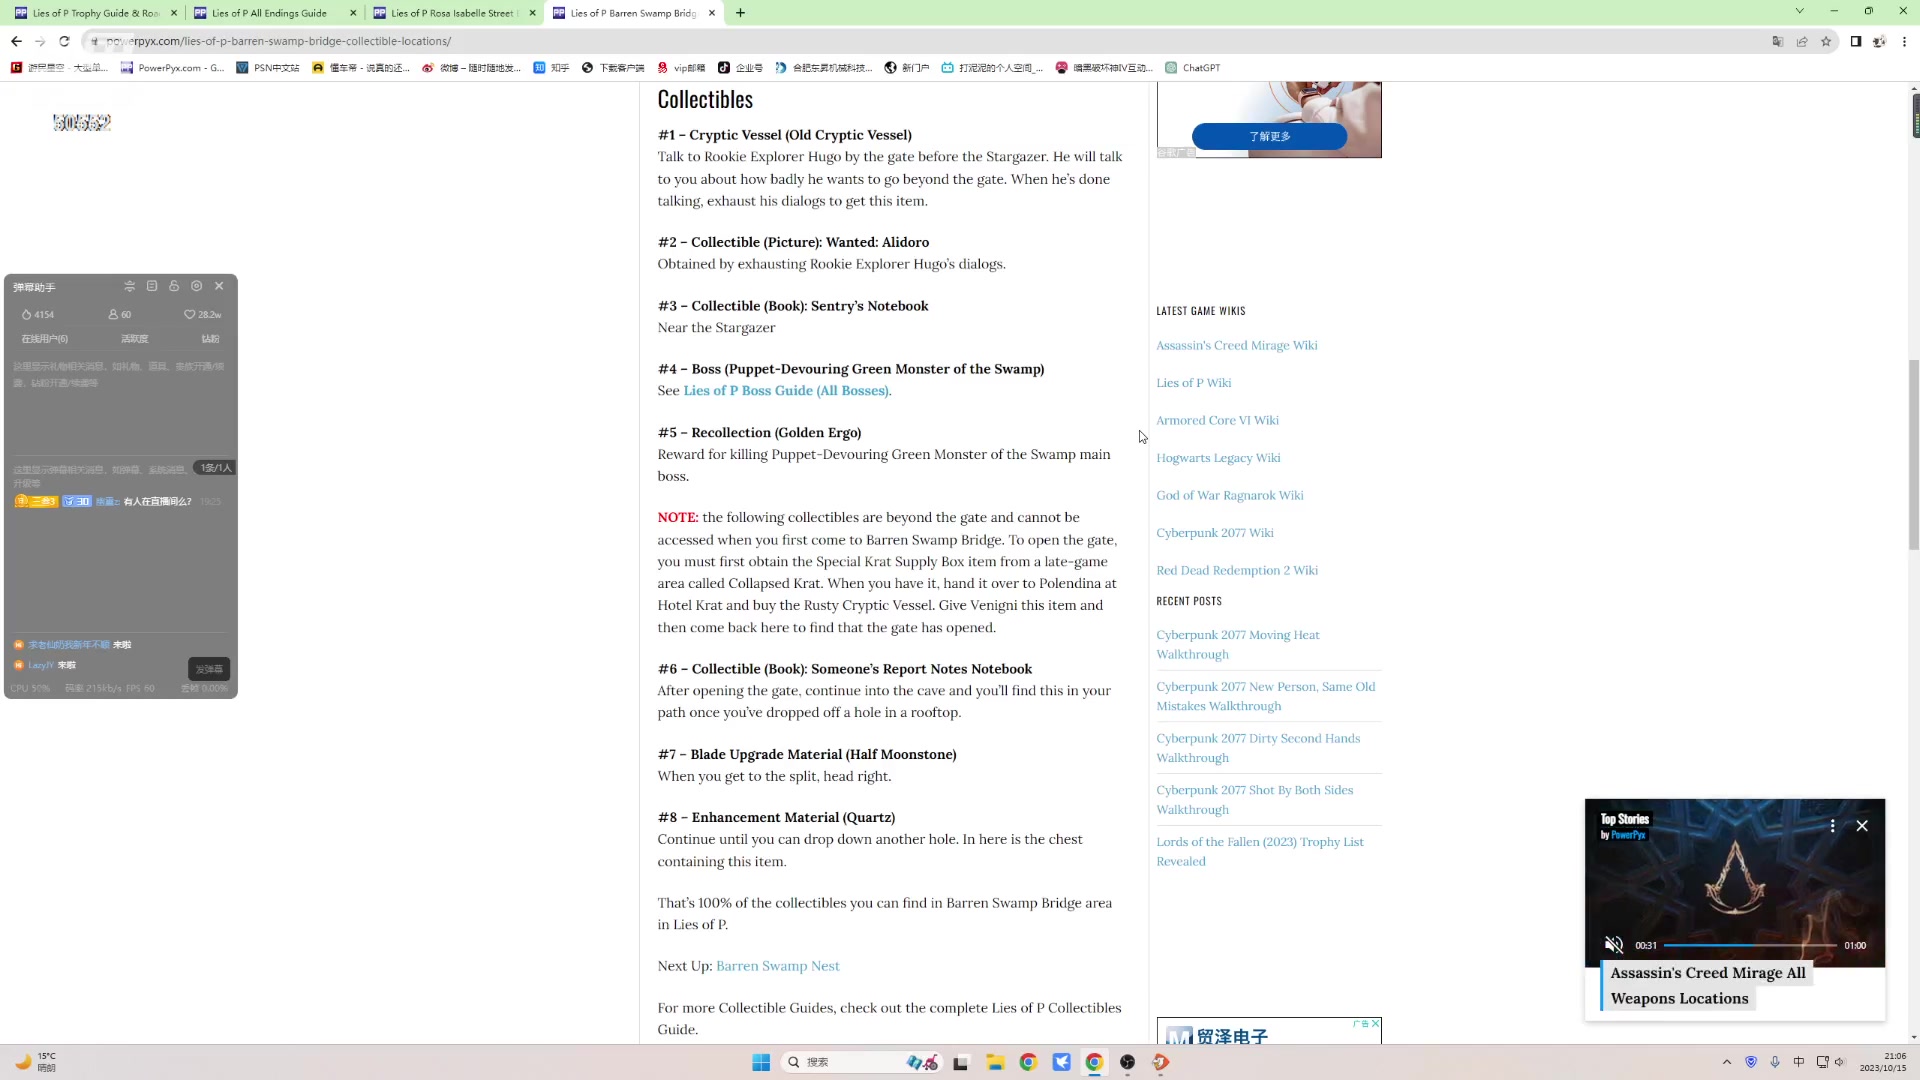The image size is (1920, 1080).
Task: Click the 了解更多 ad button
Action: pyautogui.click(x=1269, y=136)
